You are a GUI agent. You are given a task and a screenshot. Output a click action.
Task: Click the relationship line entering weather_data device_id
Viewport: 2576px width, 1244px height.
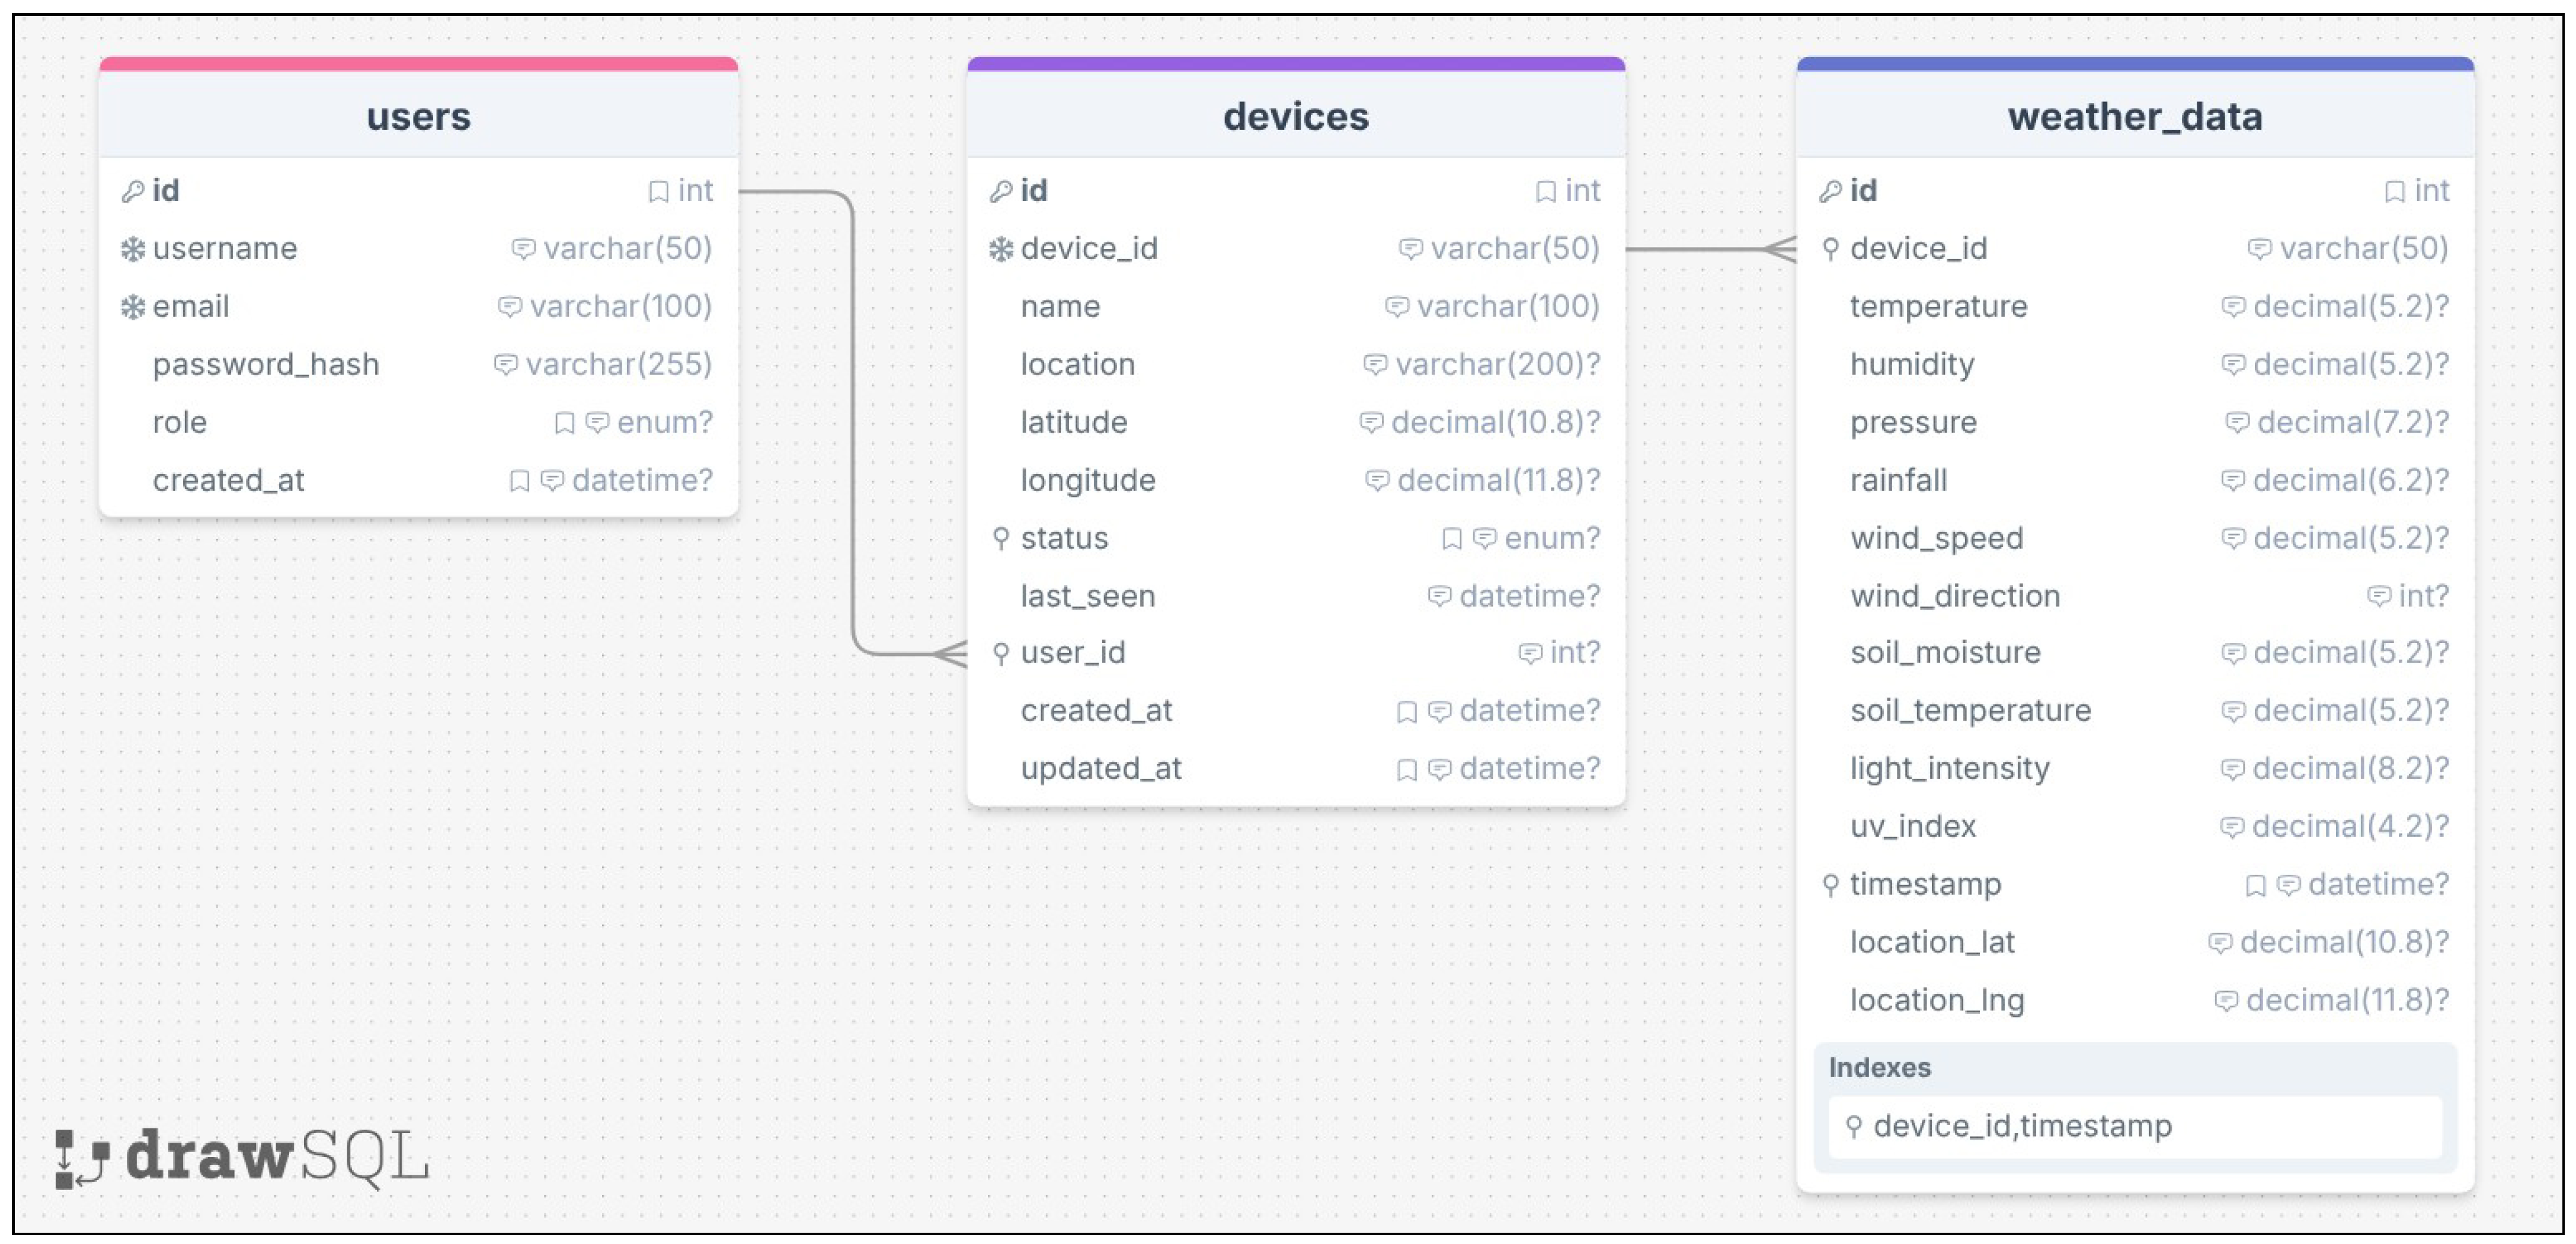[1711, 249]
